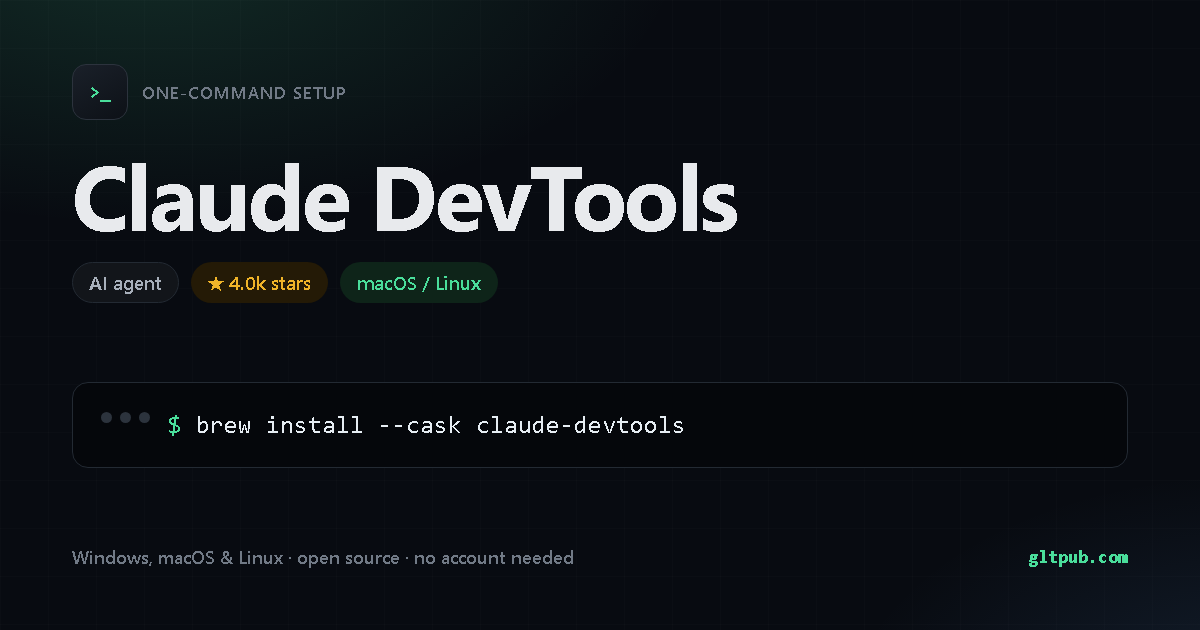
Task: Click the macOS / Linux badge
Action: 419,283
